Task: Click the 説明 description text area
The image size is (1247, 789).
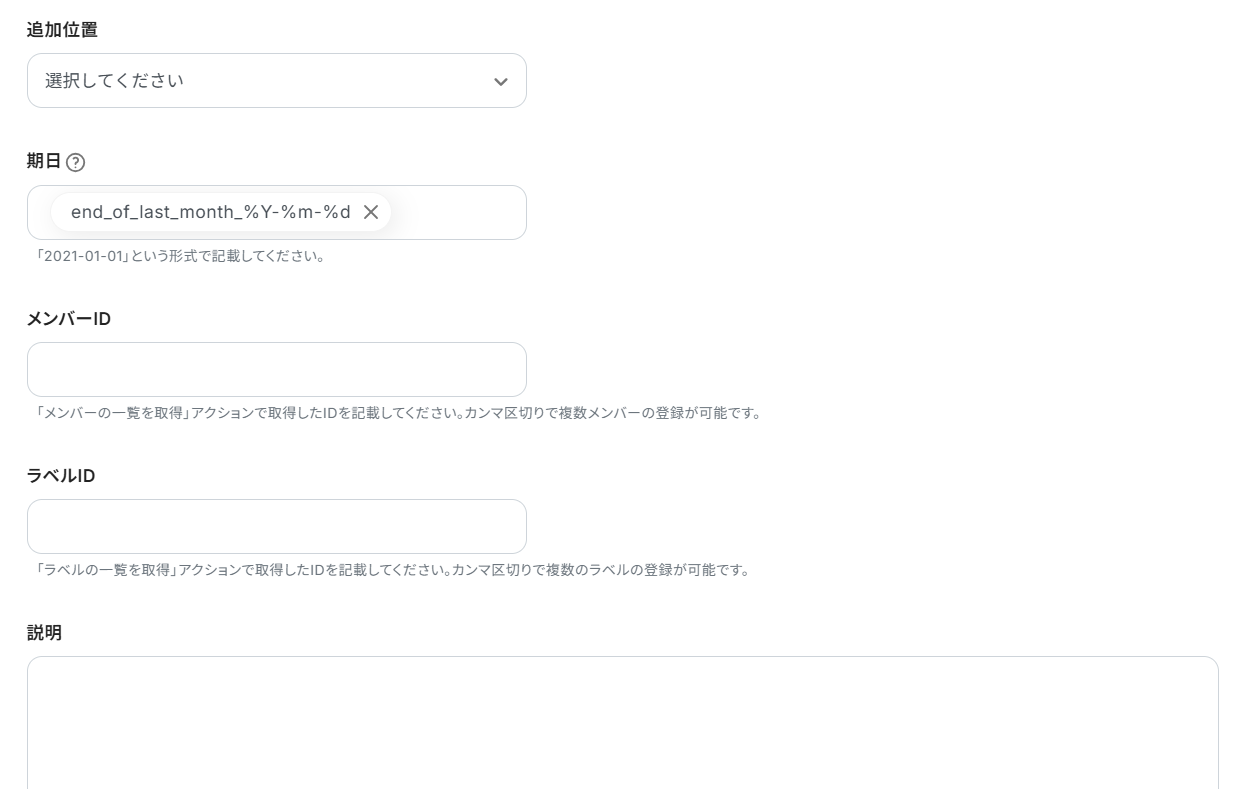Action: (623, 725)
